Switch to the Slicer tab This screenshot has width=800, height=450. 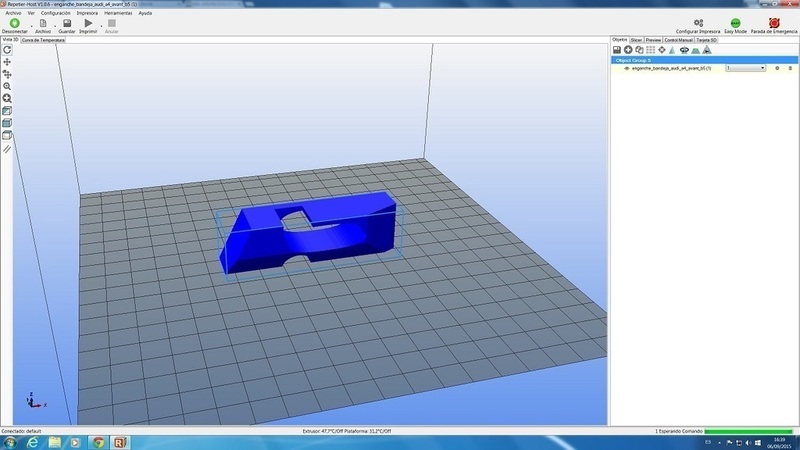636,40
